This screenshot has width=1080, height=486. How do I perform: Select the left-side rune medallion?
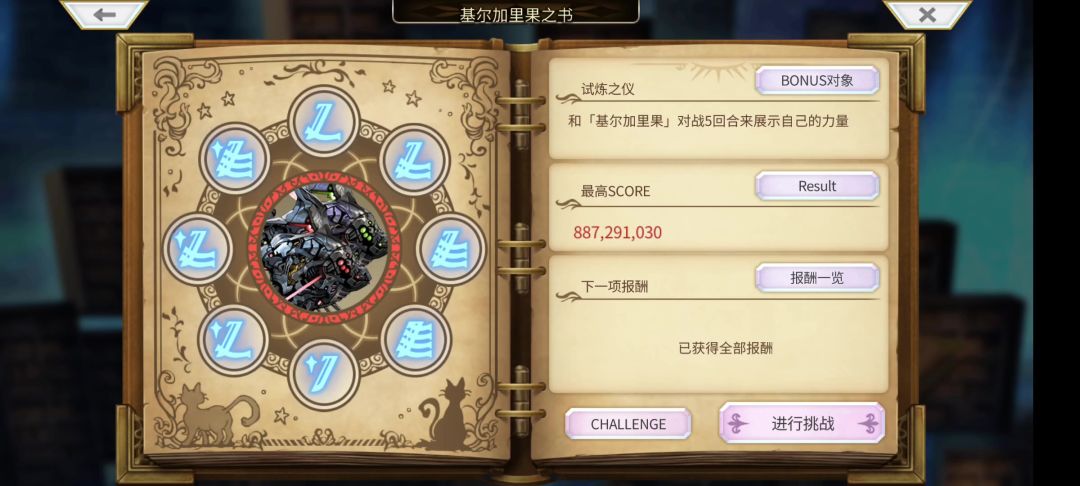tap(198, 249)
